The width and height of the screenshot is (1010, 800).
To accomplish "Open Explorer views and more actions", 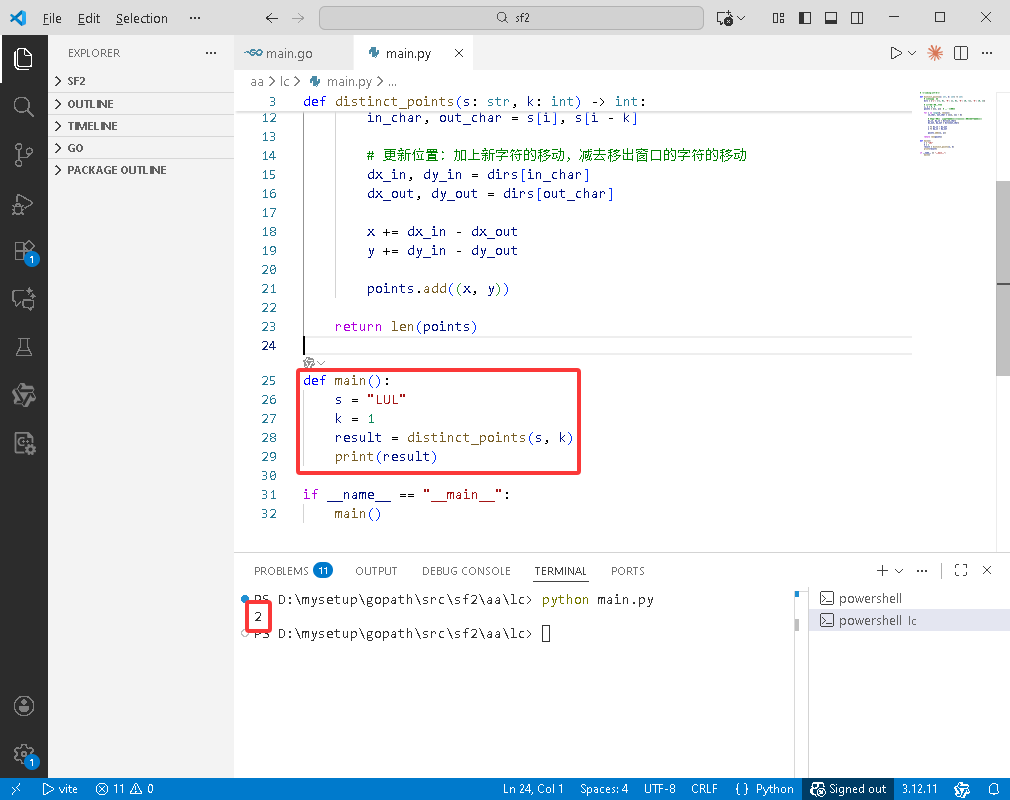I will pyautogui.click(x=211, y=53).
